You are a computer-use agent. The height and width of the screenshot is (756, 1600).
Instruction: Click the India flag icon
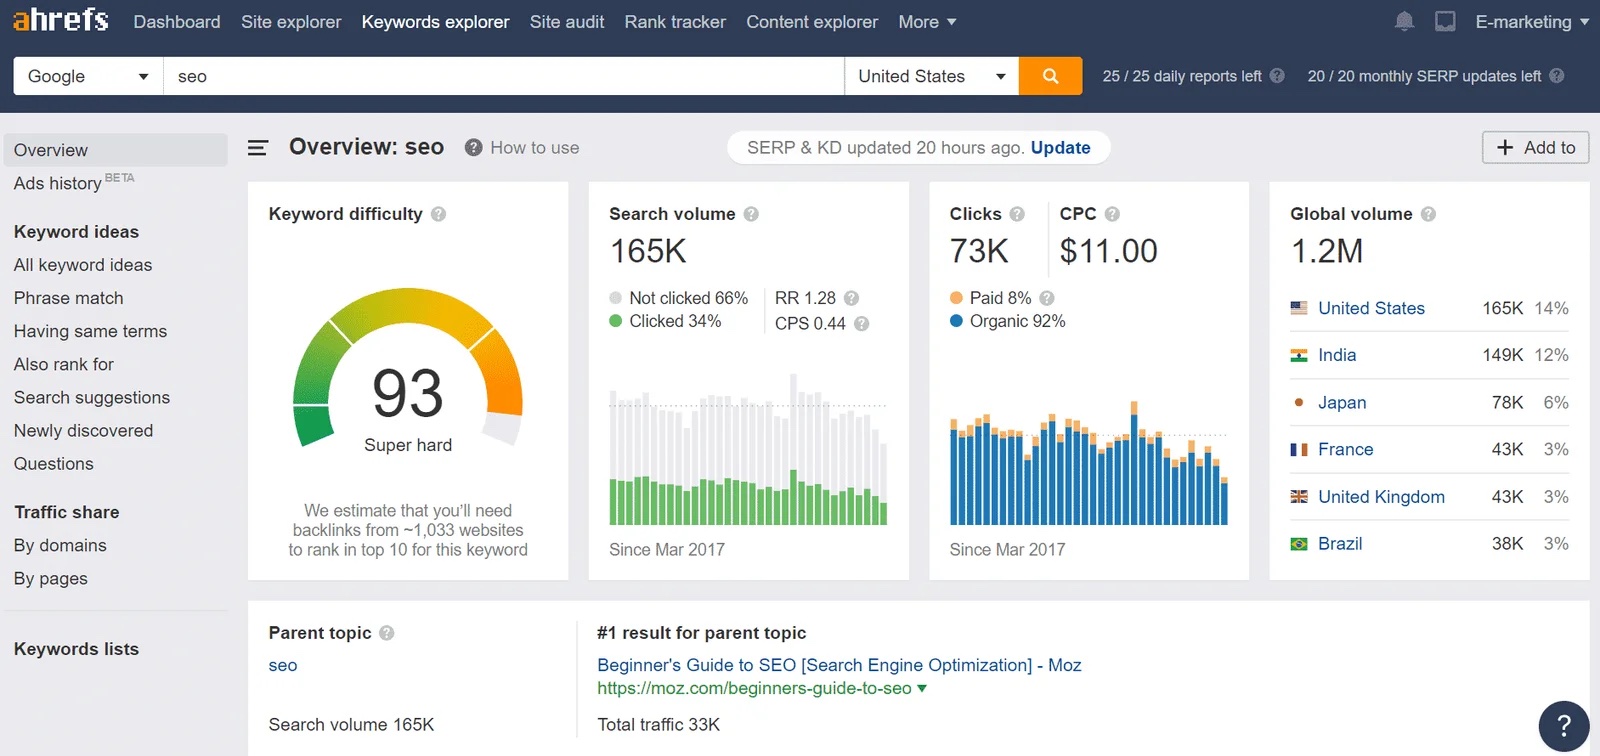[x=1299, y=355]
